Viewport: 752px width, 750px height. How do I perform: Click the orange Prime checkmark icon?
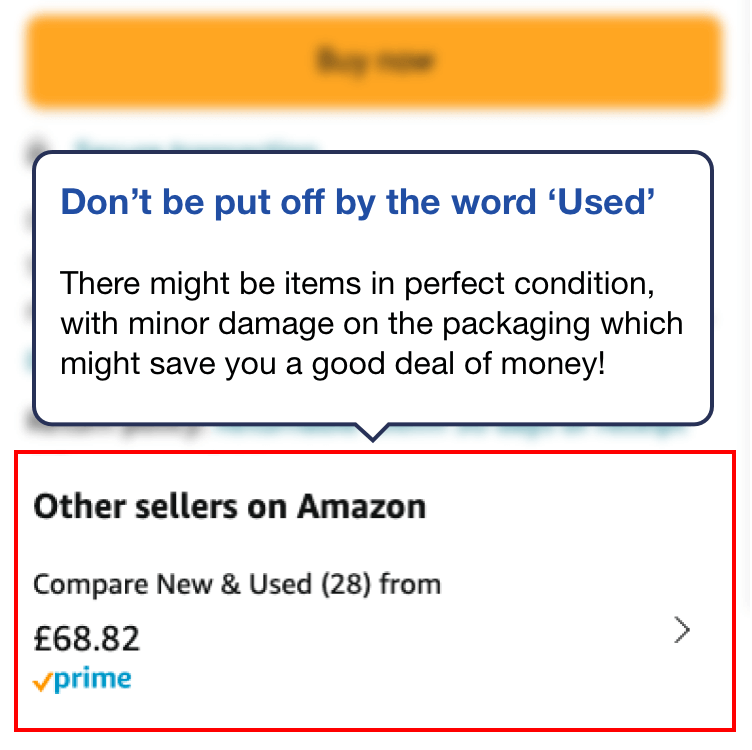click(x=43, y=683)
